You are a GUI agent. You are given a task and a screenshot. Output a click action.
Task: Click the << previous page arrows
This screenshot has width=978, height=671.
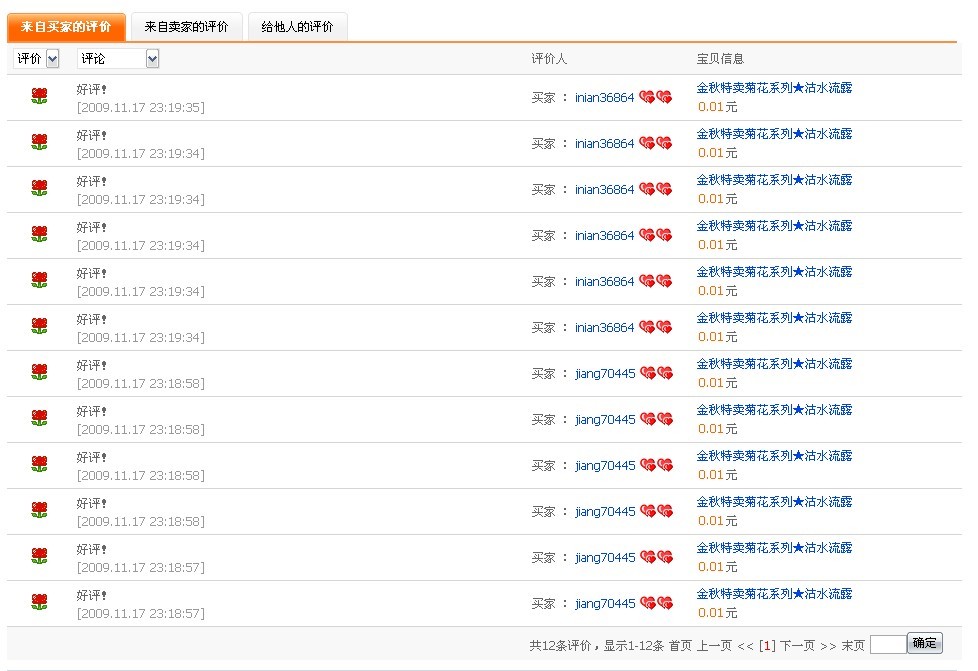coord(745,646)
